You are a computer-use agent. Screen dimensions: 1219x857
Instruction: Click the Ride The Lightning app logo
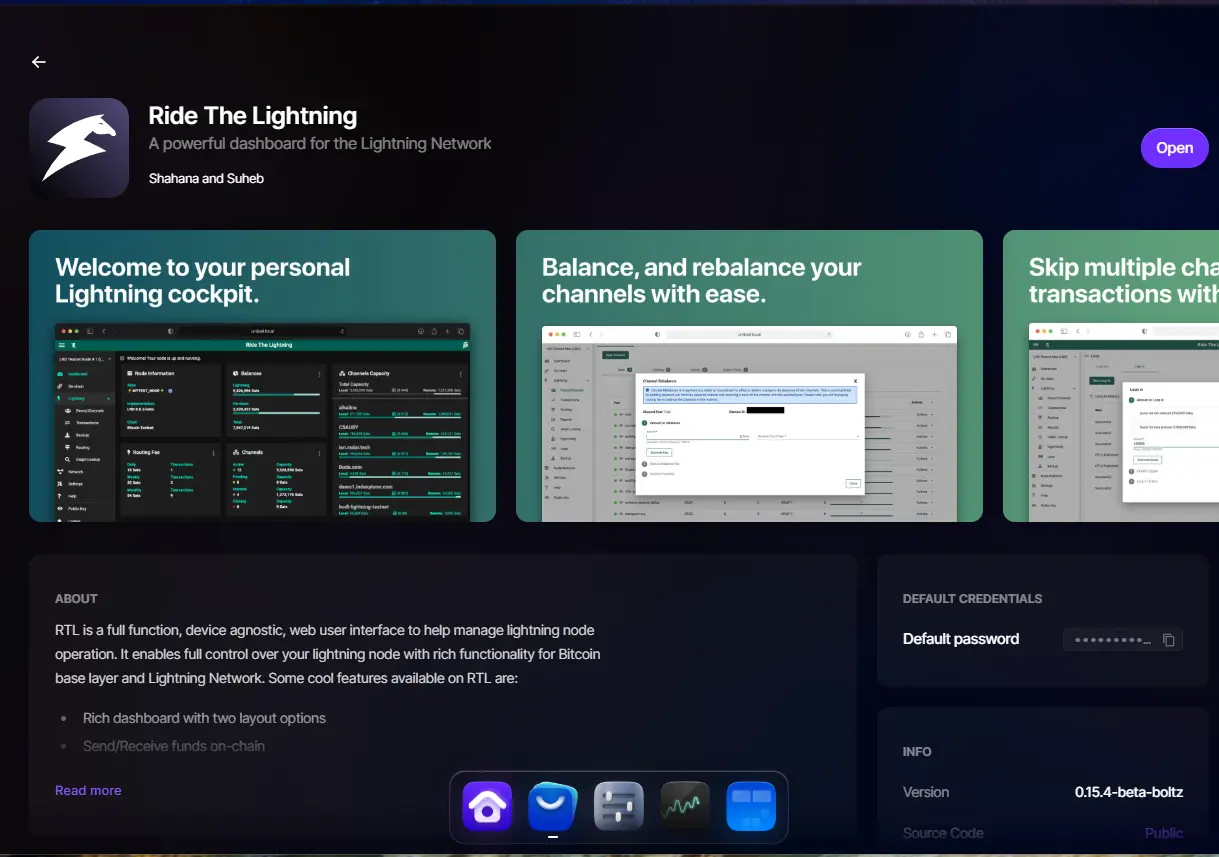click(x=79, y=148)
